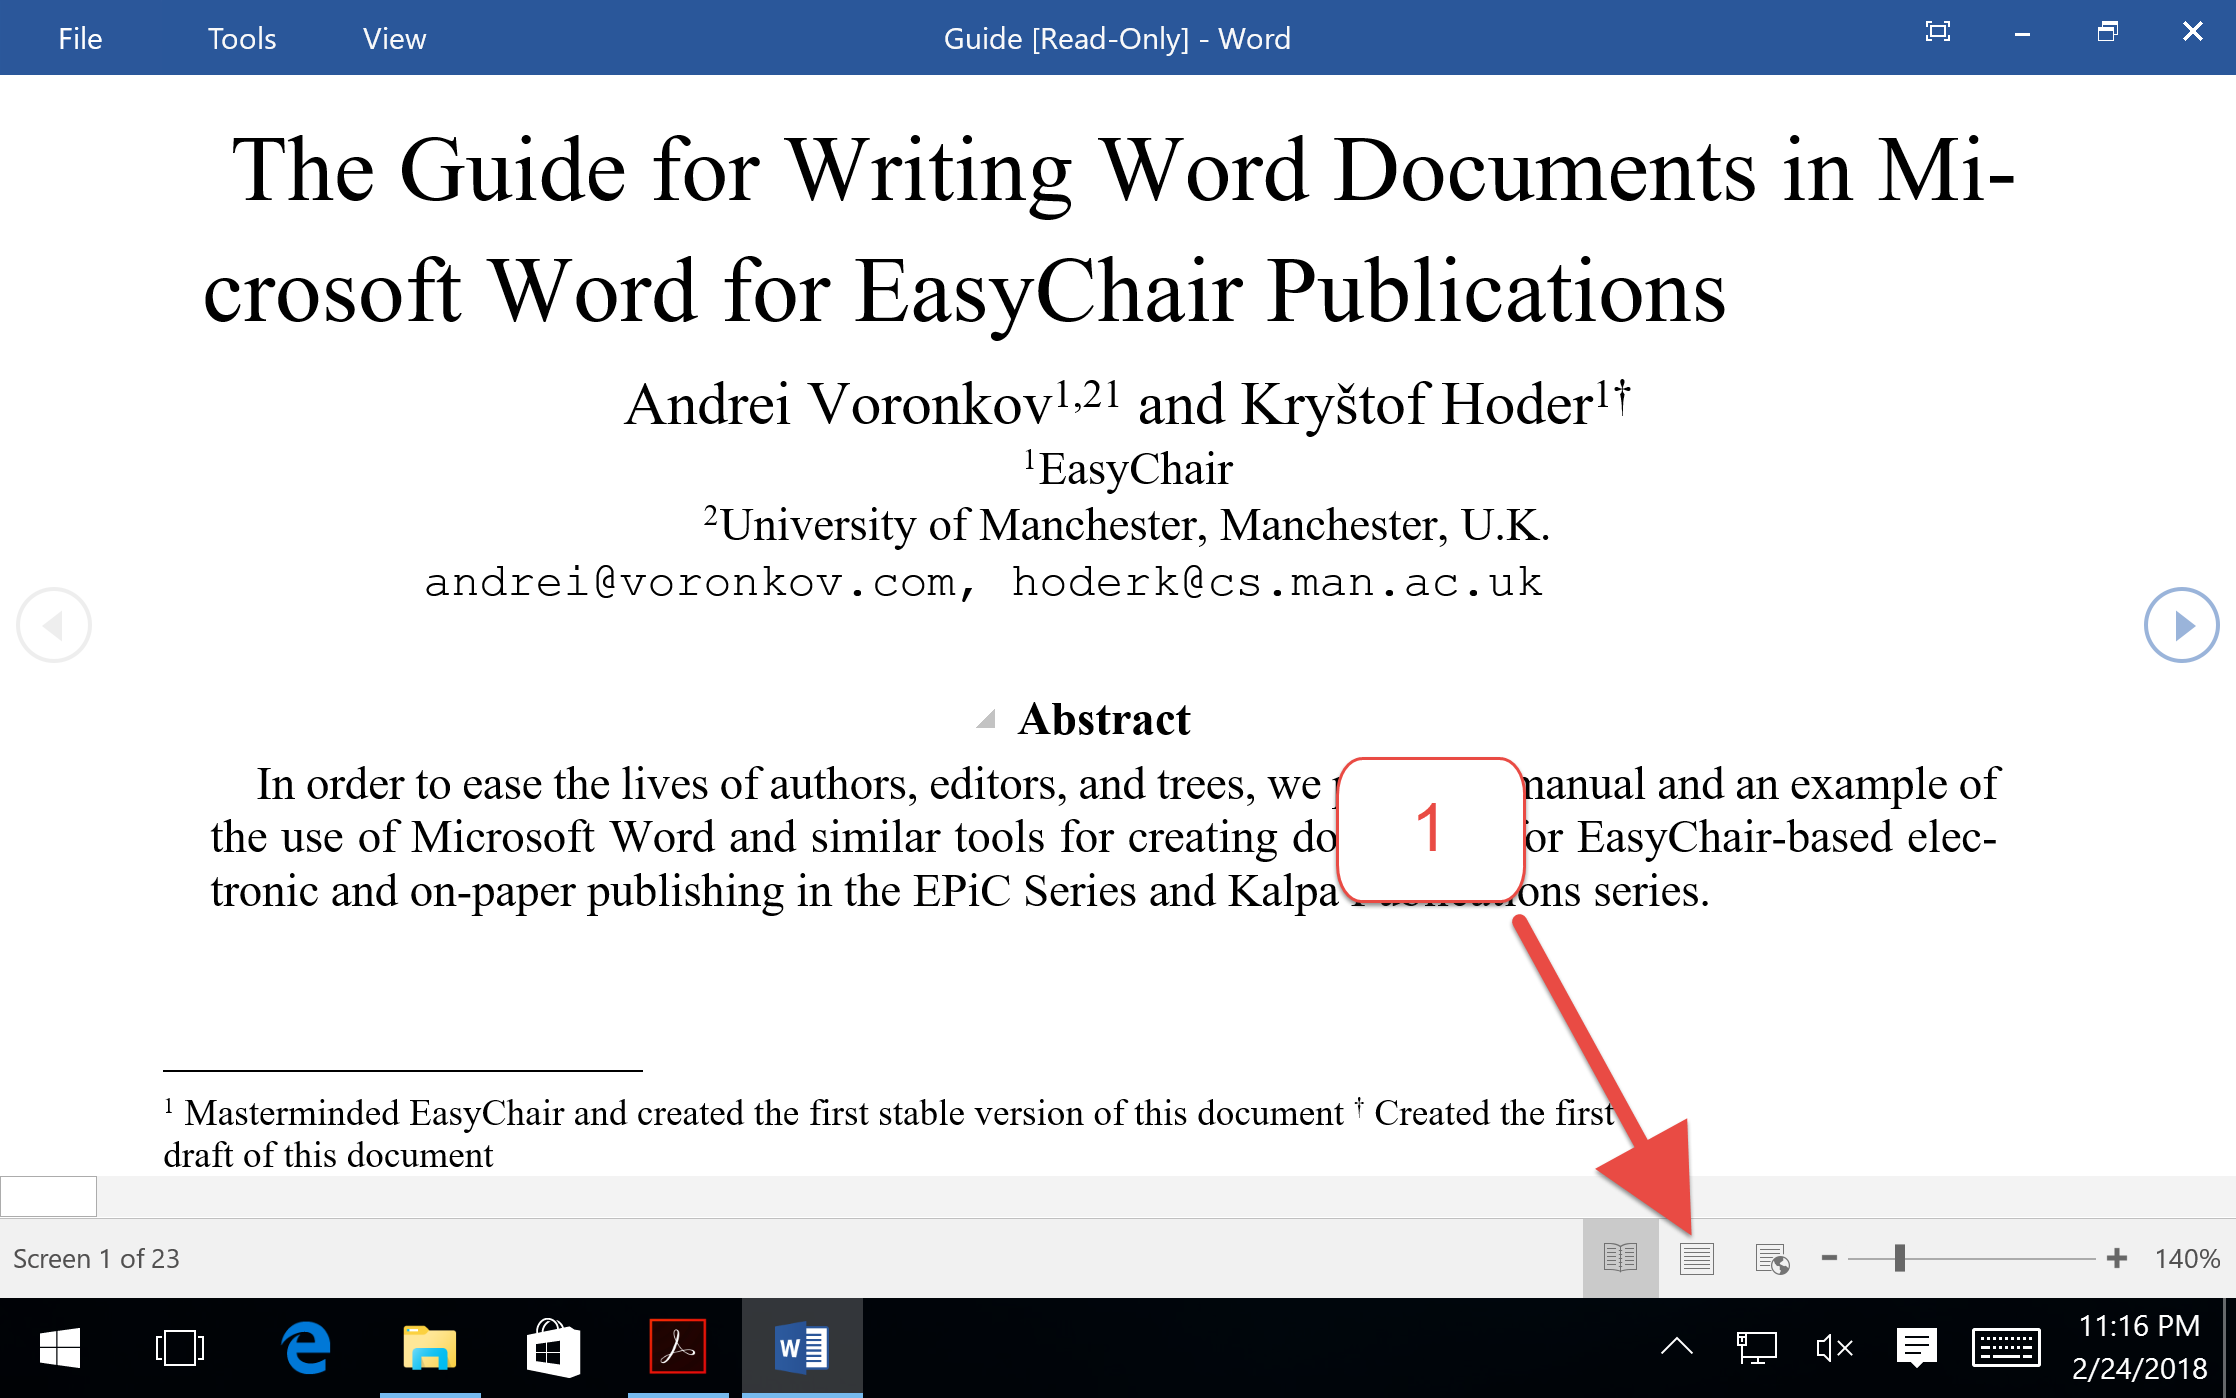2236x1398 pixels.
Task: Open Microsoft Store from the taskbar
Action: point(553,1348)
